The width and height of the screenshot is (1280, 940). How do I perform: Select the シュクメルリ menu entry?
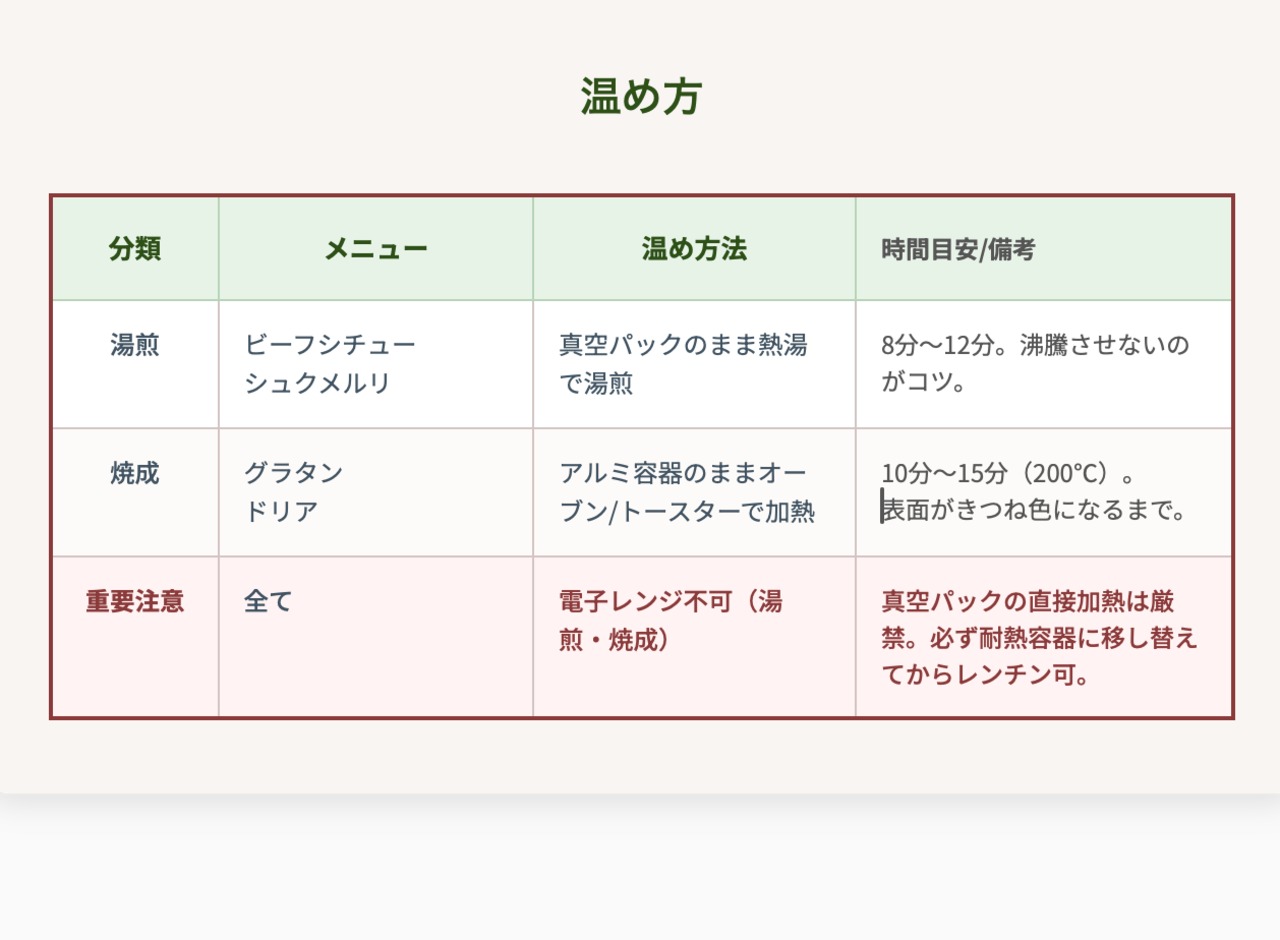coord(317,383)
